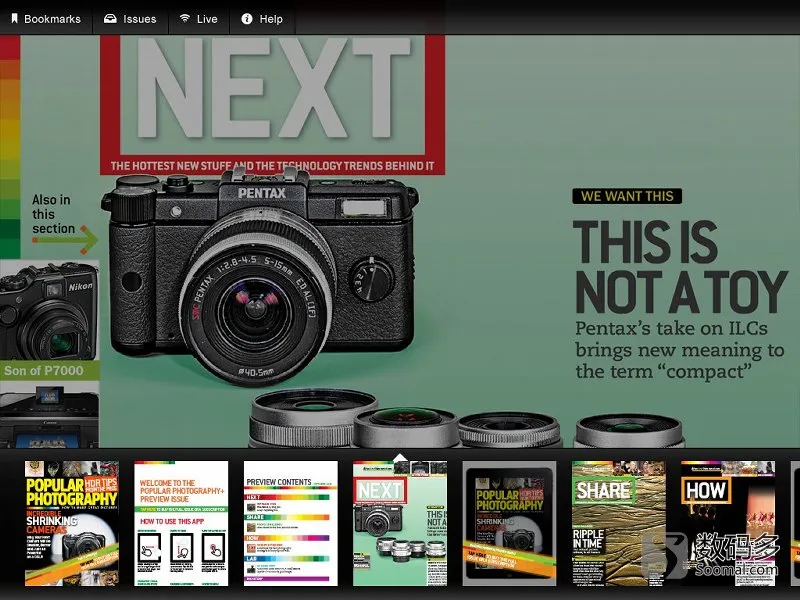Open the Preview Contents page thumbnail
Viewport: 800px width, 600px height.
[291, 523]
